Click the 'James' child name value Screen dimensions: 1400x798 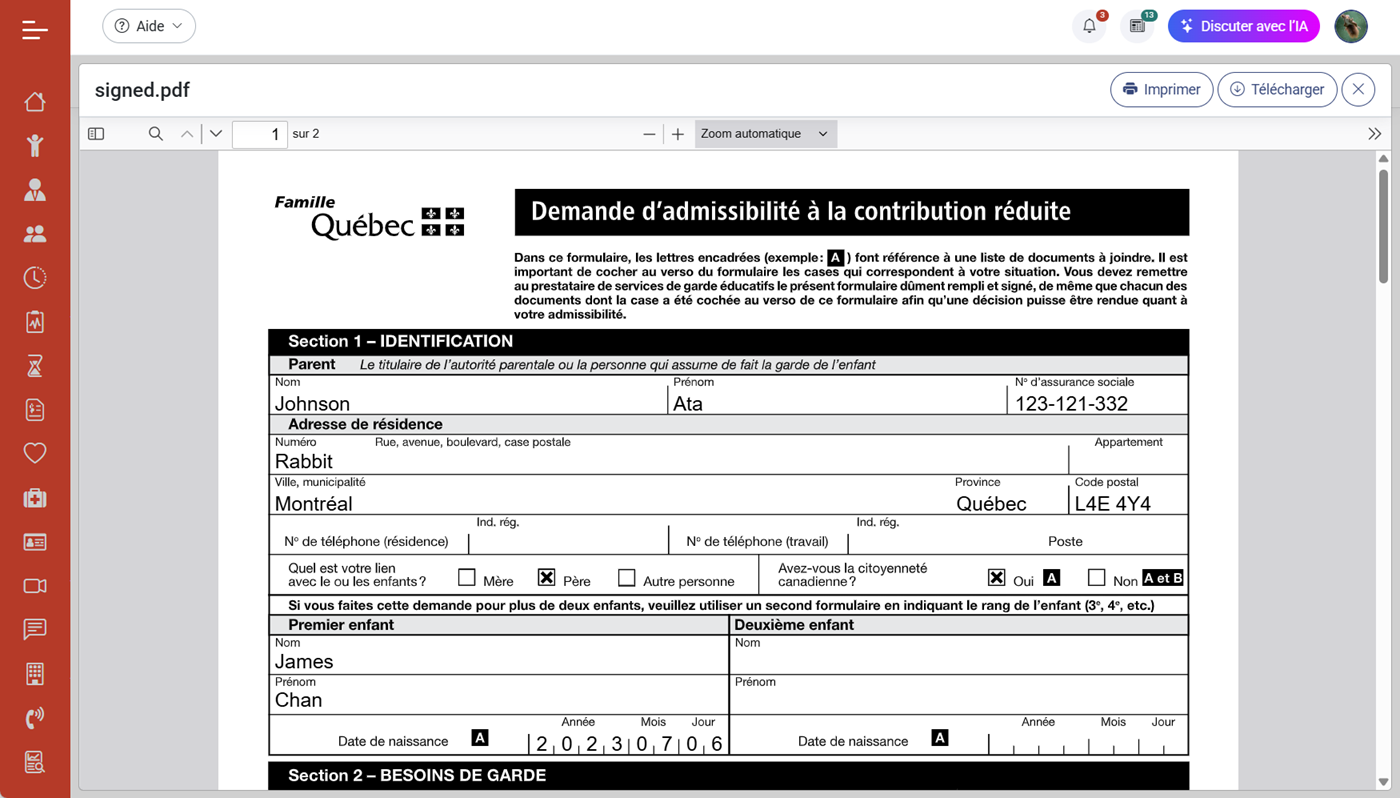(304, 662)
